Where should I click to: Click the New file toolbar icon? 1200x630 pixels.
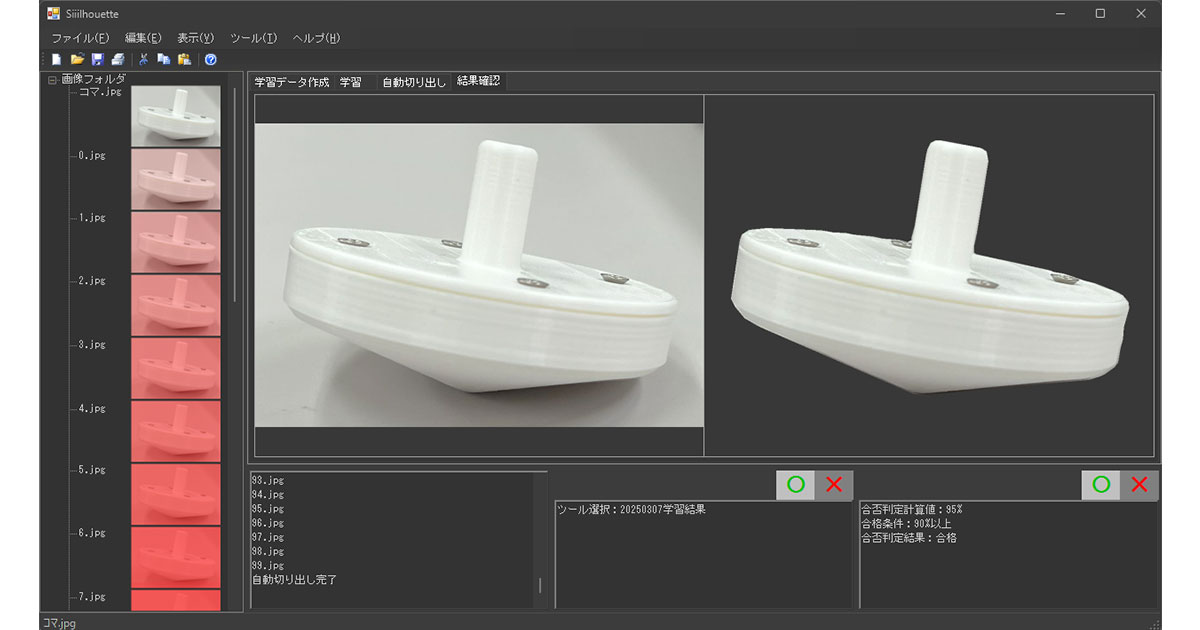coord(56,59)
